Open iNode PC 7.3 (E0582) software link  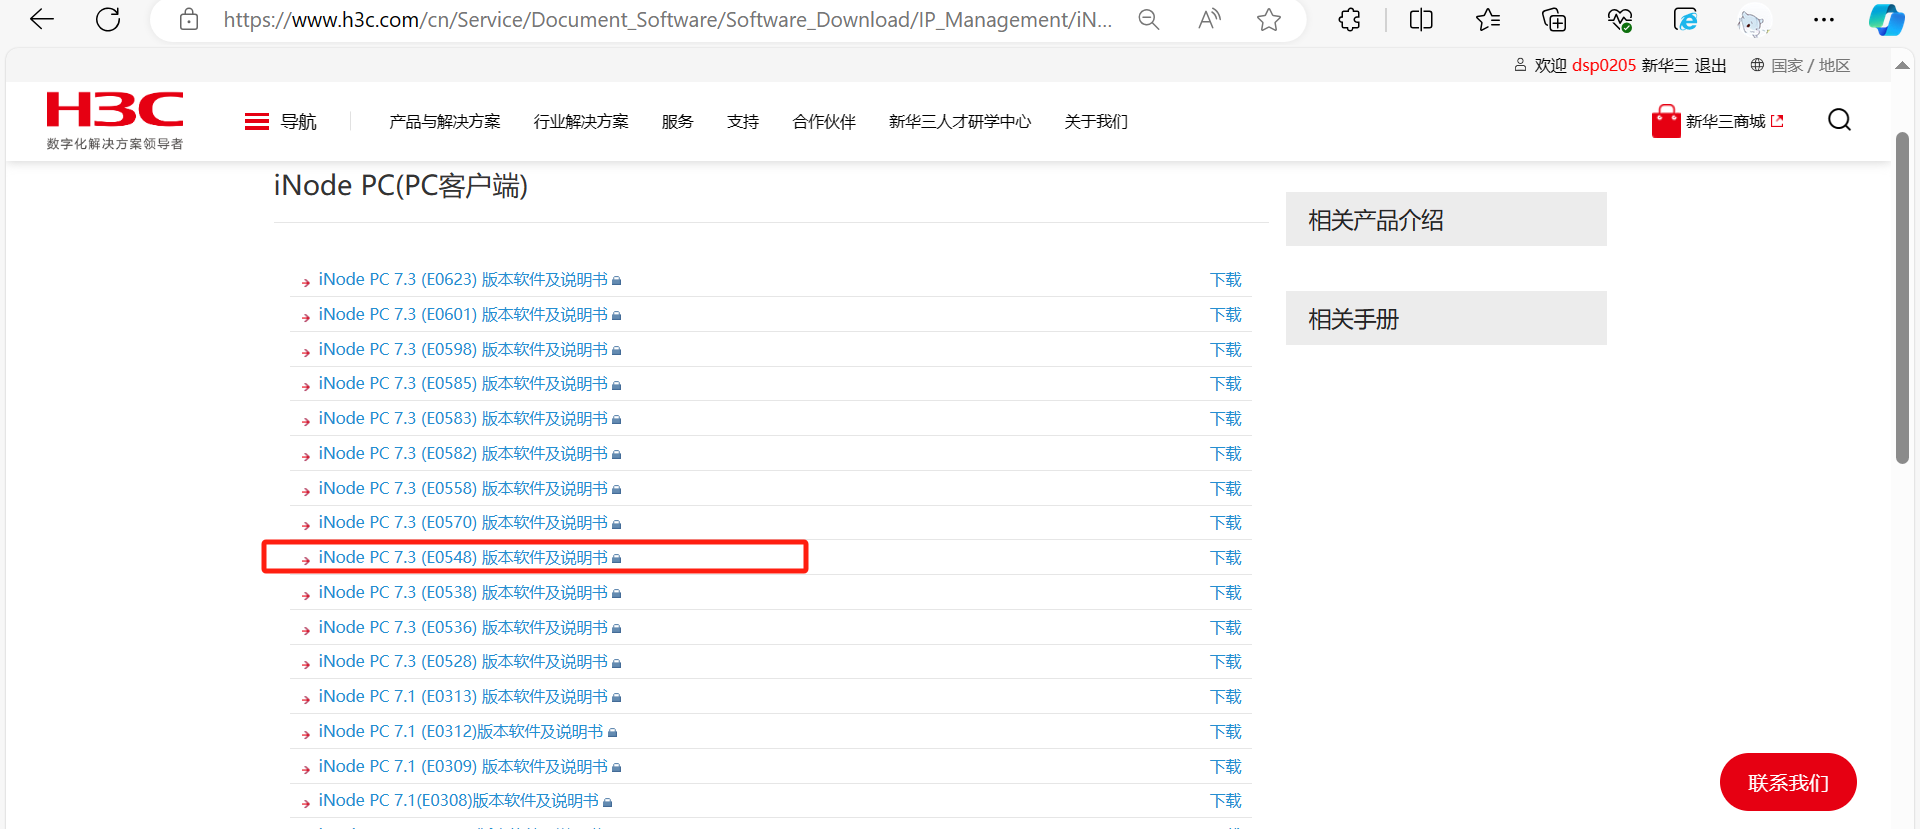463,454
